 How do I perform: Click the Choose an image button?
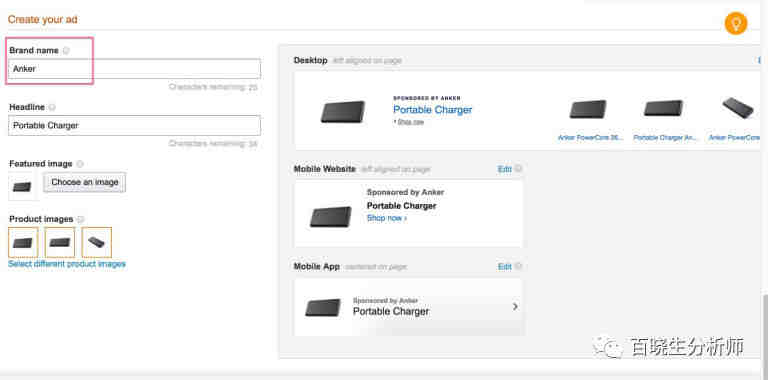85,182
